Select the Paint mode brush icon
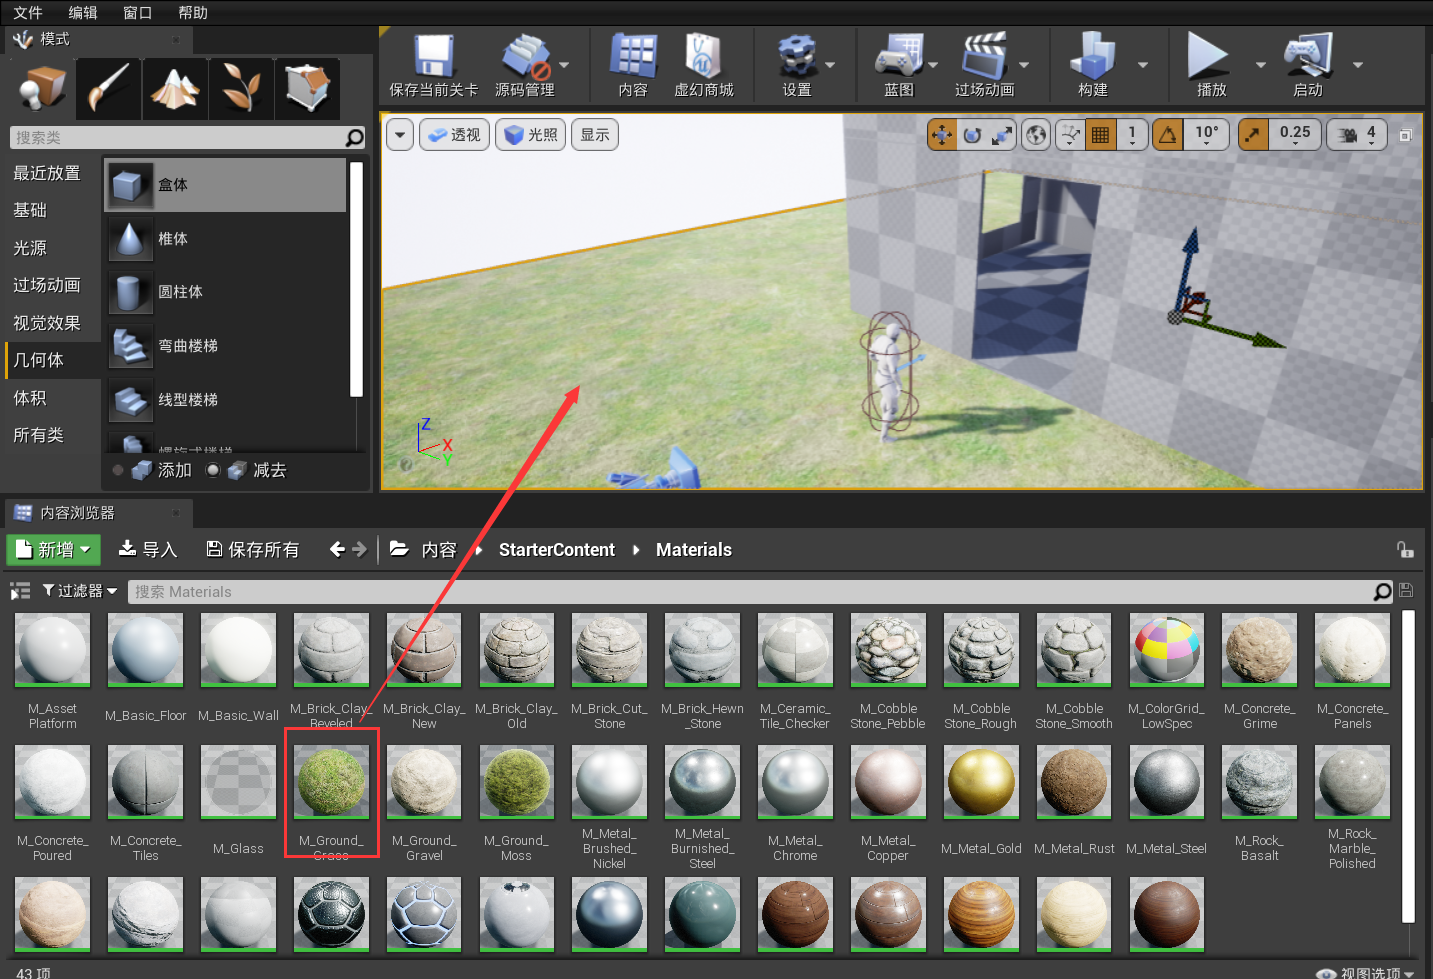 click(108, 89)
